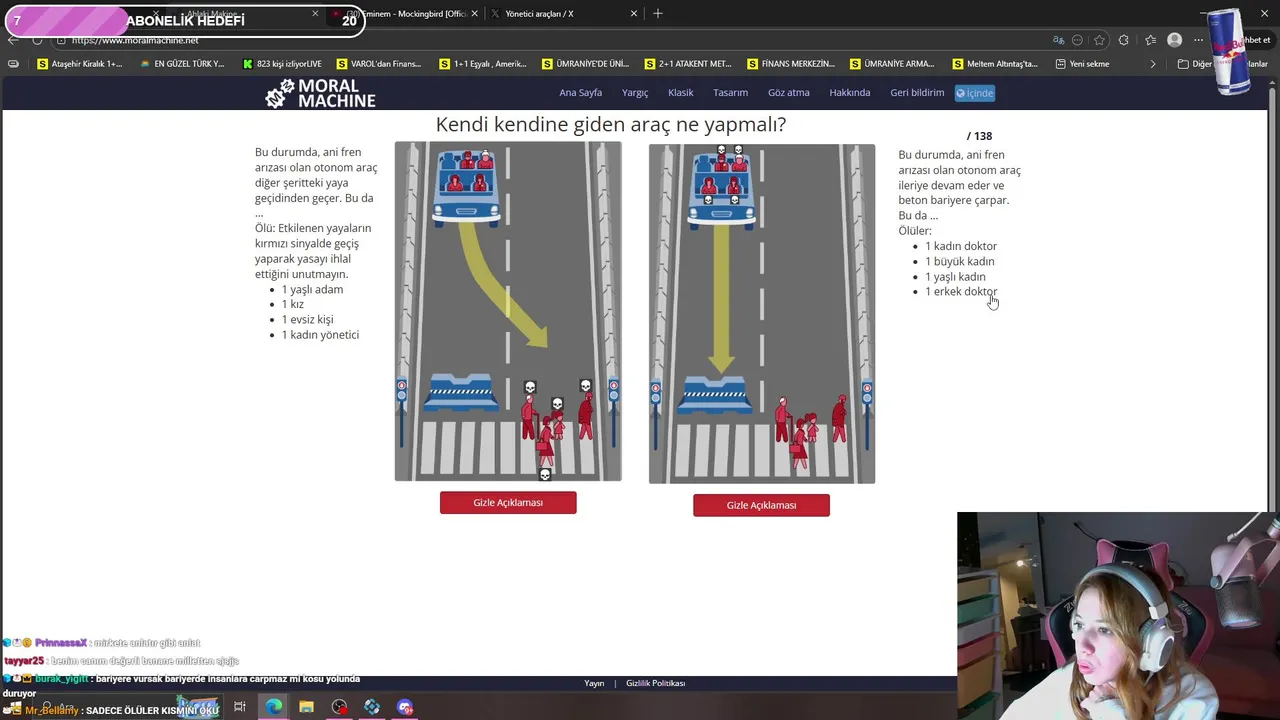The image size is (1280, 720).
Task: Open Ataşehir Kiralık 1+... bookmark
Action: pyautogui.click(x=80, y=64)
